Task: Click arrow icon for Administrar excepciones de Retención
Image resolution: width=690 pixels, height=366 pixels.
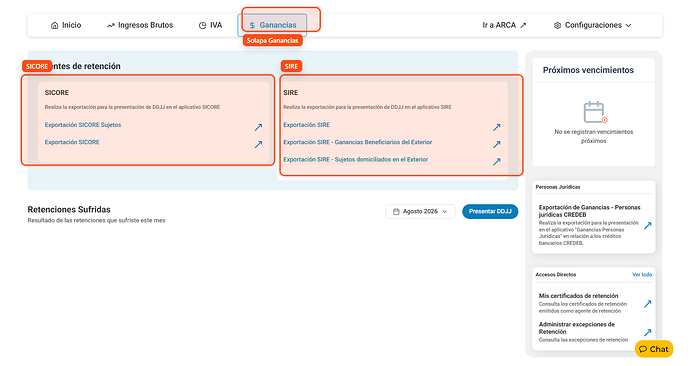Action: point(647,333)
